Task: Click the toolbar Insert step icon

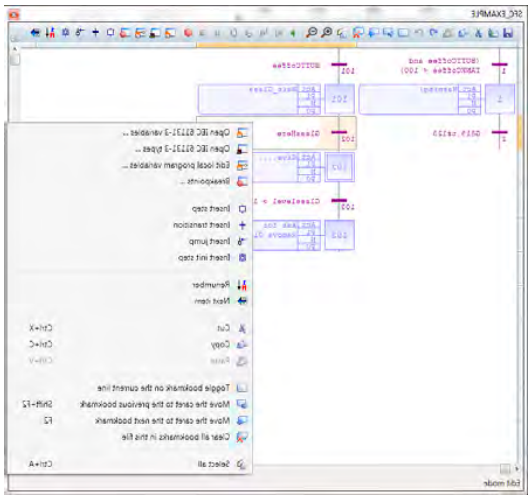Action: [x=111, y=33]
